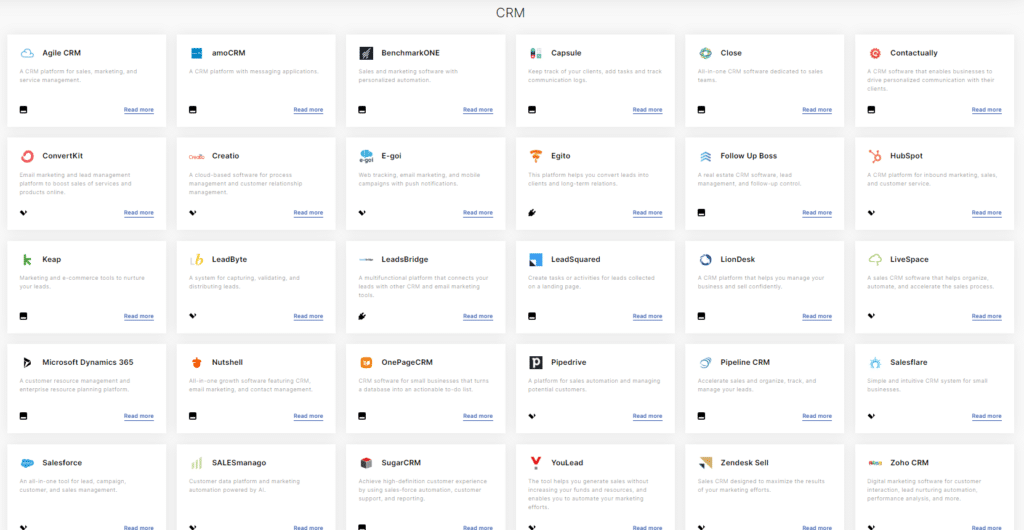This screenshot has height=530, width=1024.
Task: Select the SugarCRM card title
Action: pos(401,463)
